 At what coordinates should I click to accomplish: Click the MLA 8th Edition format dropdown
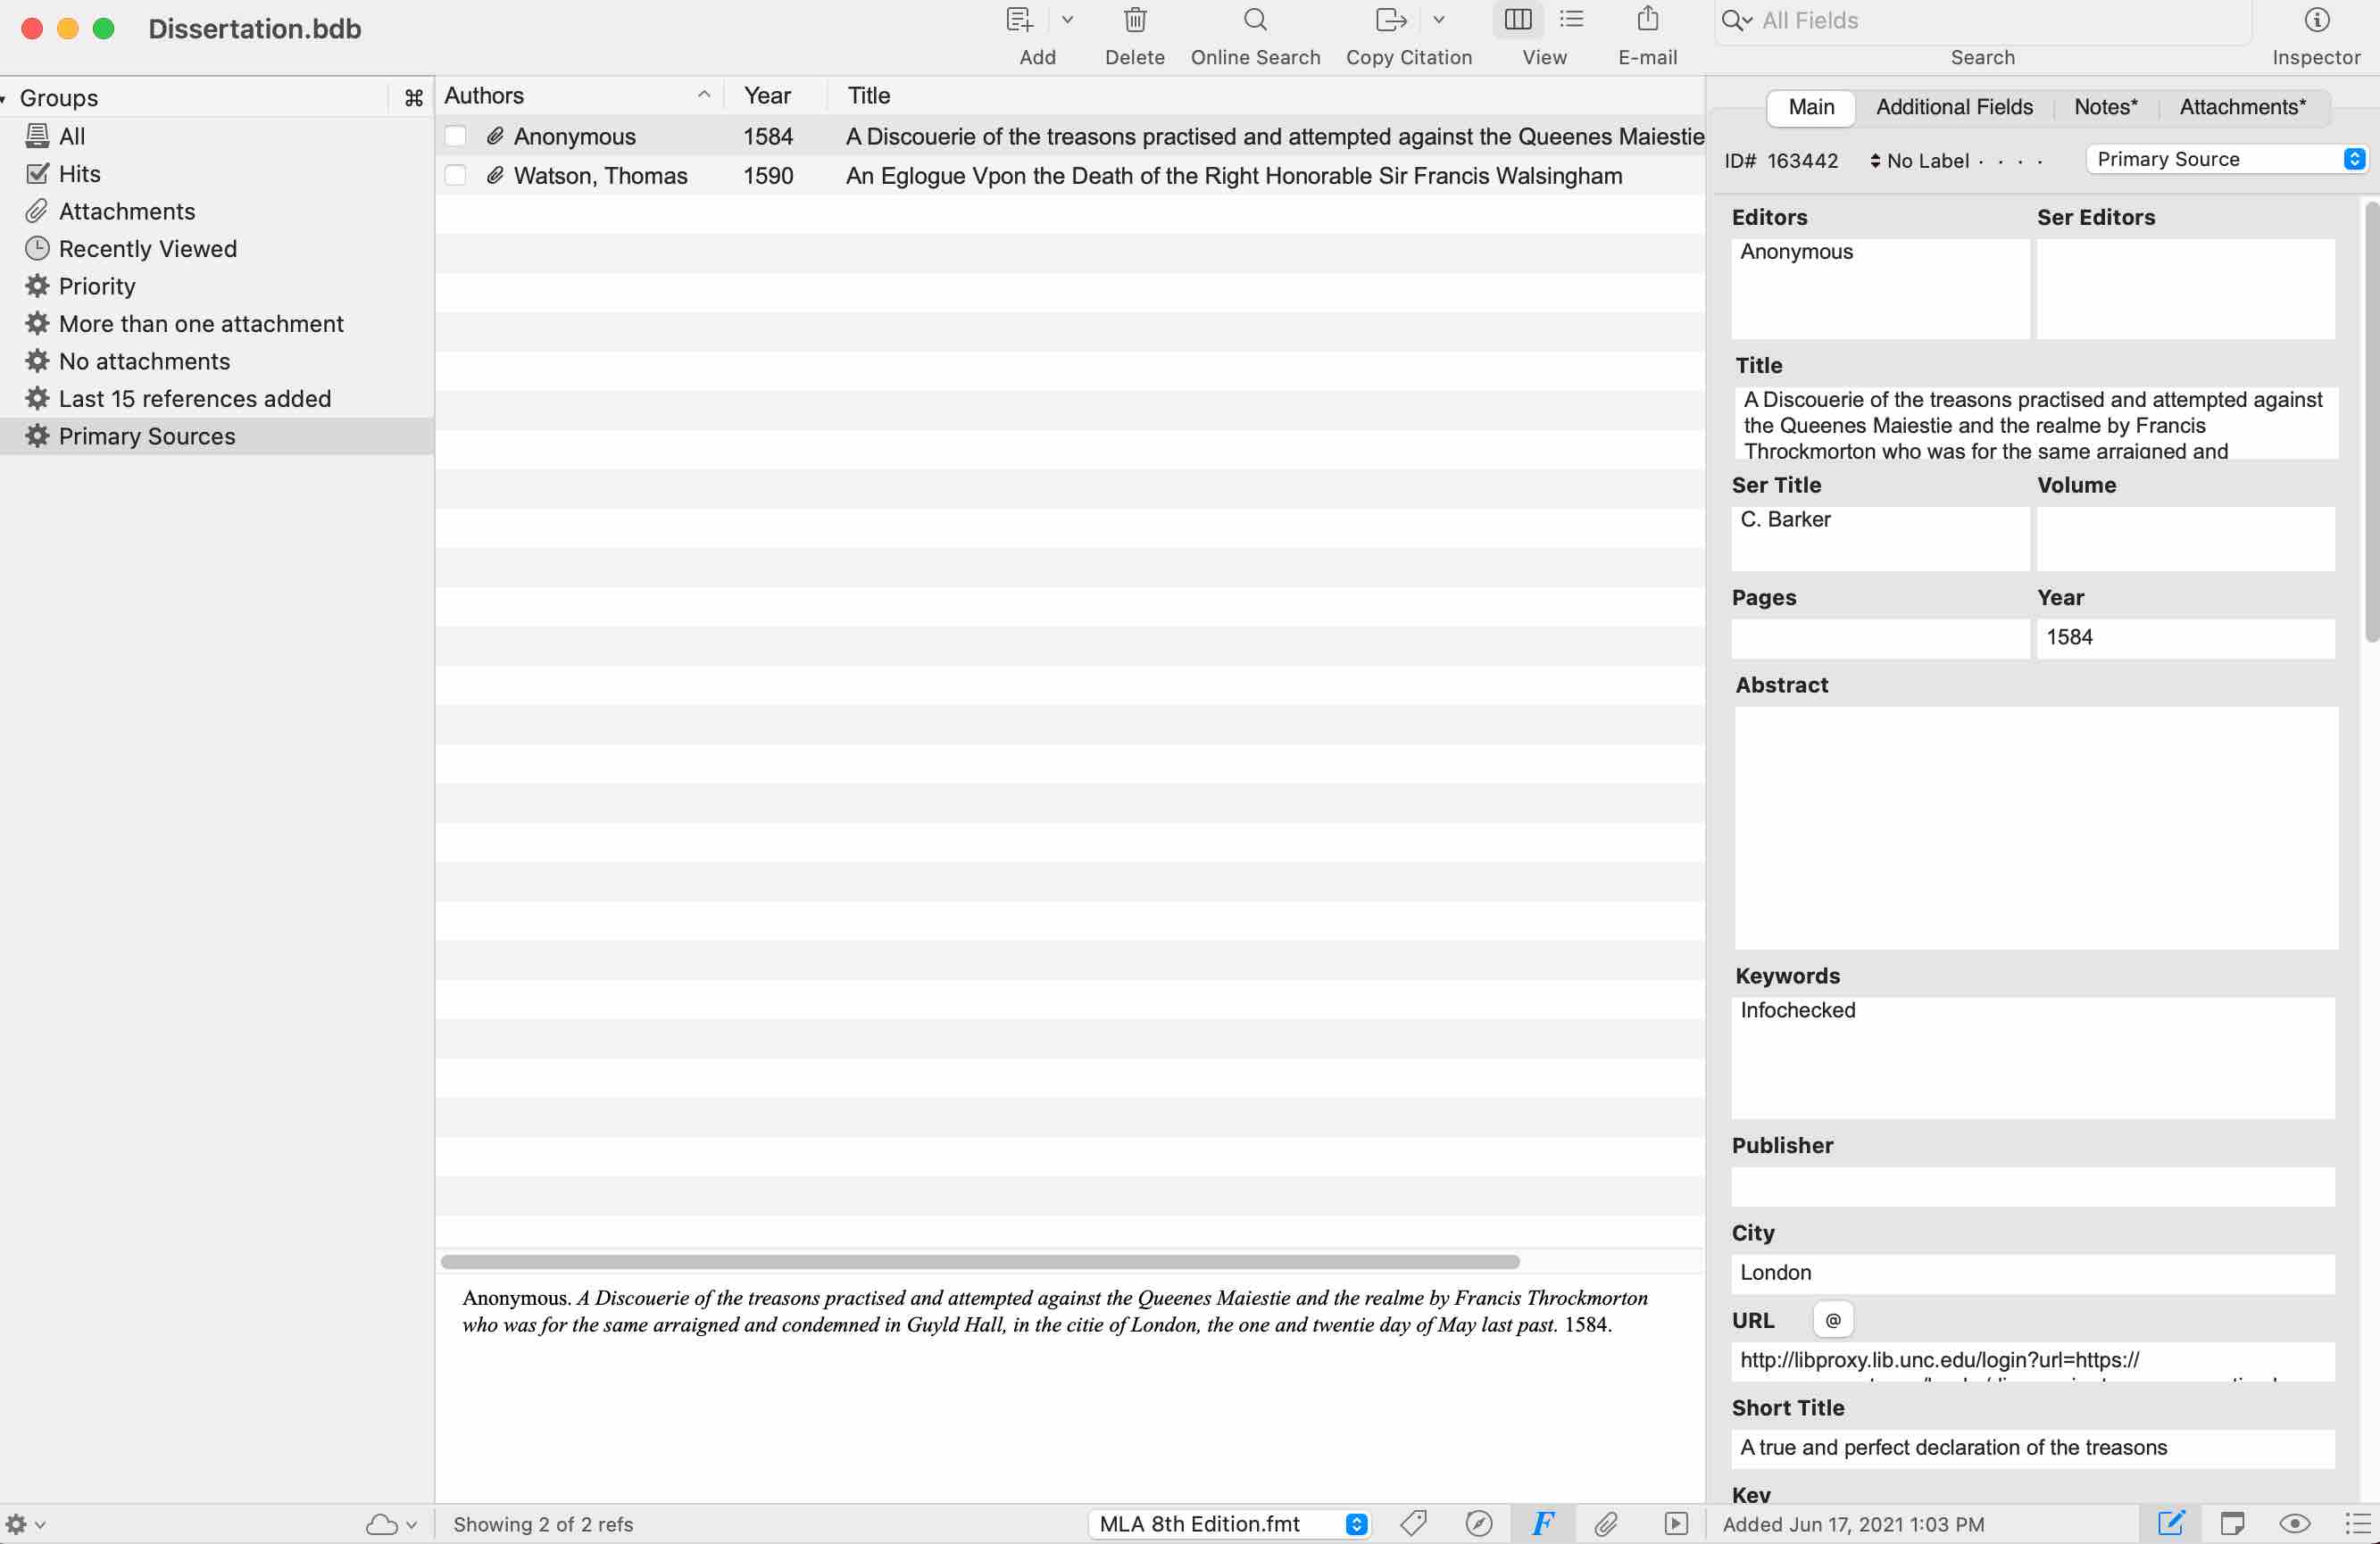(x=1358, y=1523)
